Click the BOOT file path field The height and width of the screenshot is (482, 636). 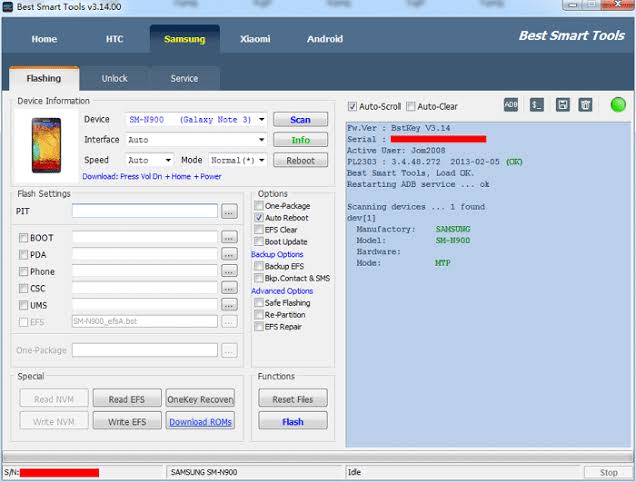pos(145,237)
